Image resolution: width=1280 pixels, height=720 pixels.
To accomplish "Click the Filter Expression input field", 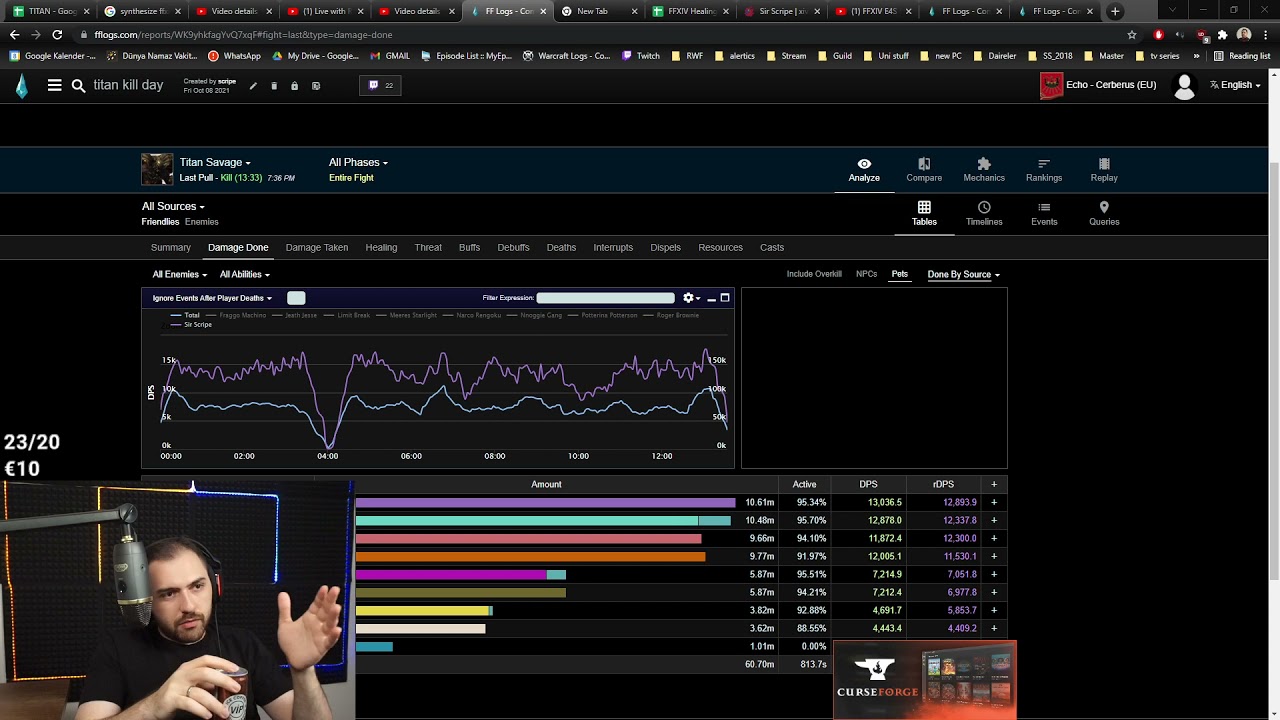I will point(606,298).
